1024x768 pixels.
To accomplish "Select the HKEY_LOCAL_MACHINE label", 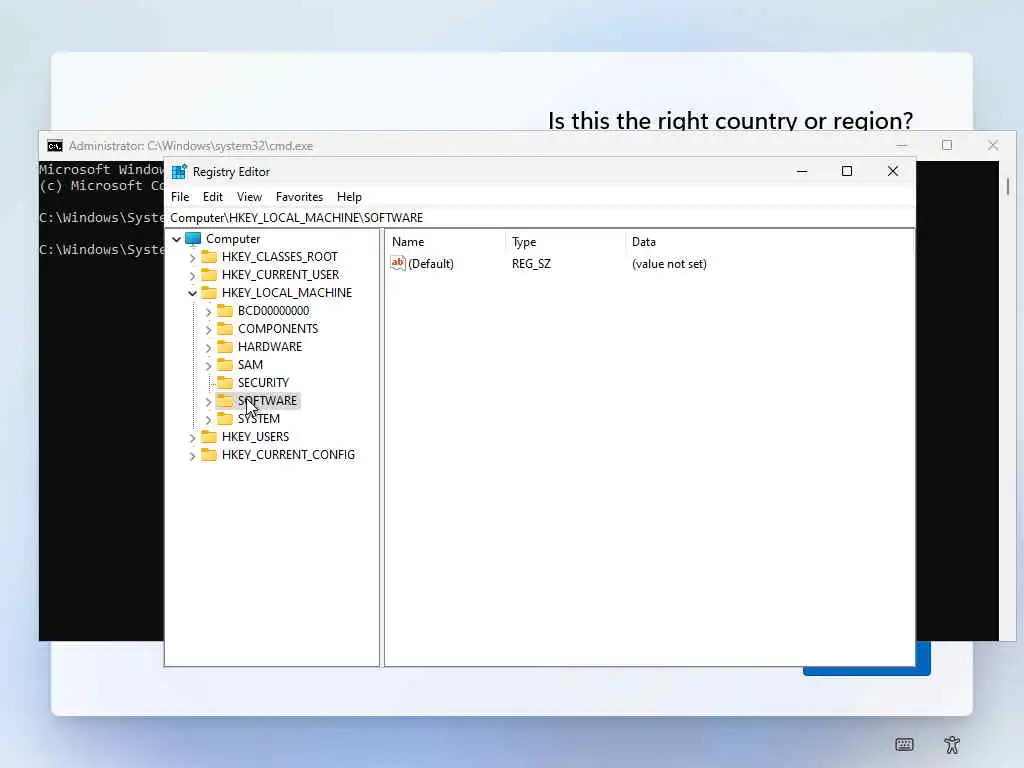I will click(287, 293).
